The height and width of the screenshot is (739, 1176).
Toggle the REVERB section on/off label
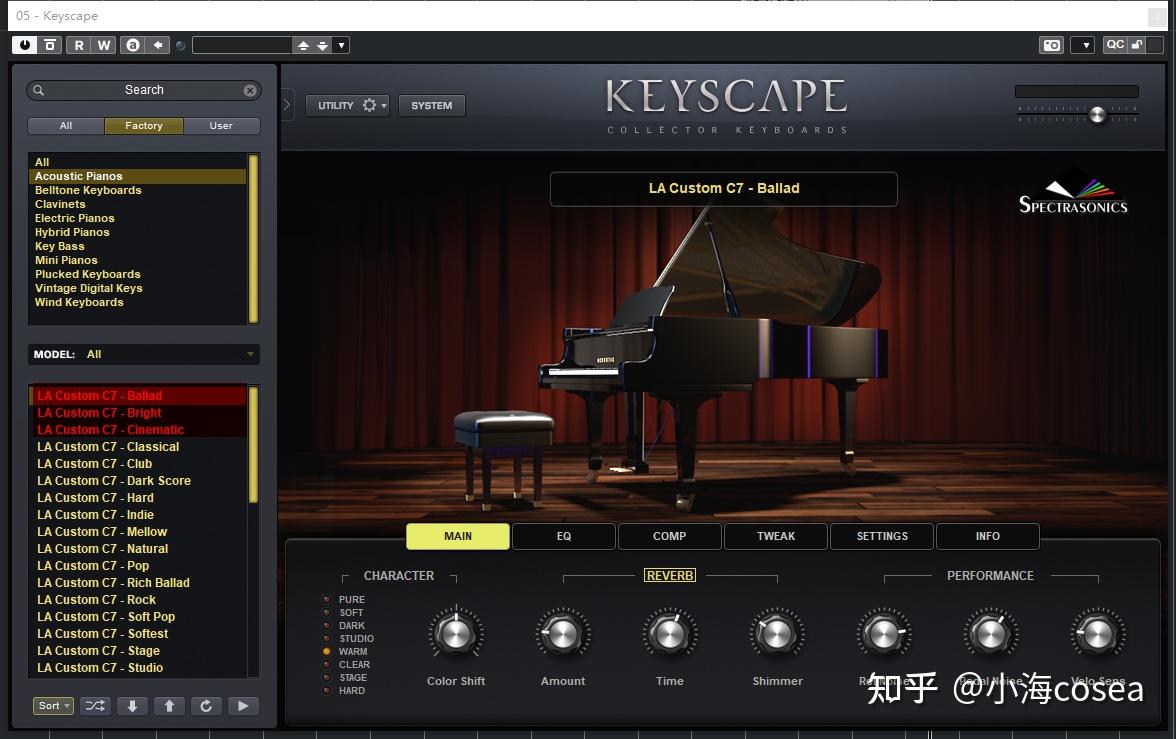coord(670,575)
